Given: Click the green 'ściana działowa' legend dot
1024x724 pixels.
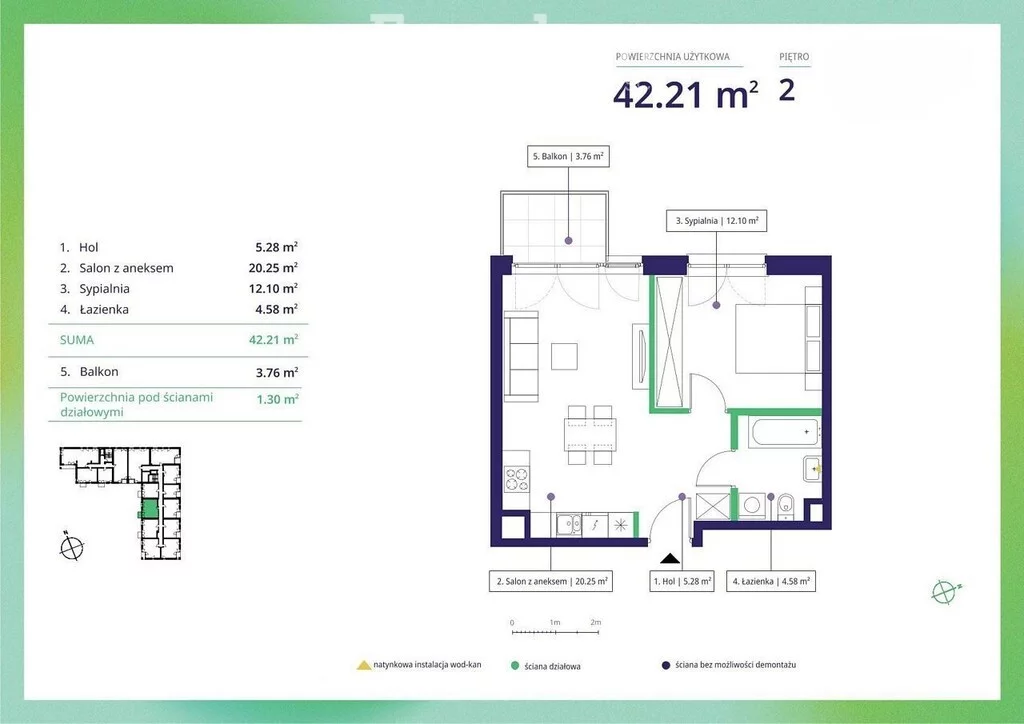Looking at the screenshot, I should pos(514,665).
